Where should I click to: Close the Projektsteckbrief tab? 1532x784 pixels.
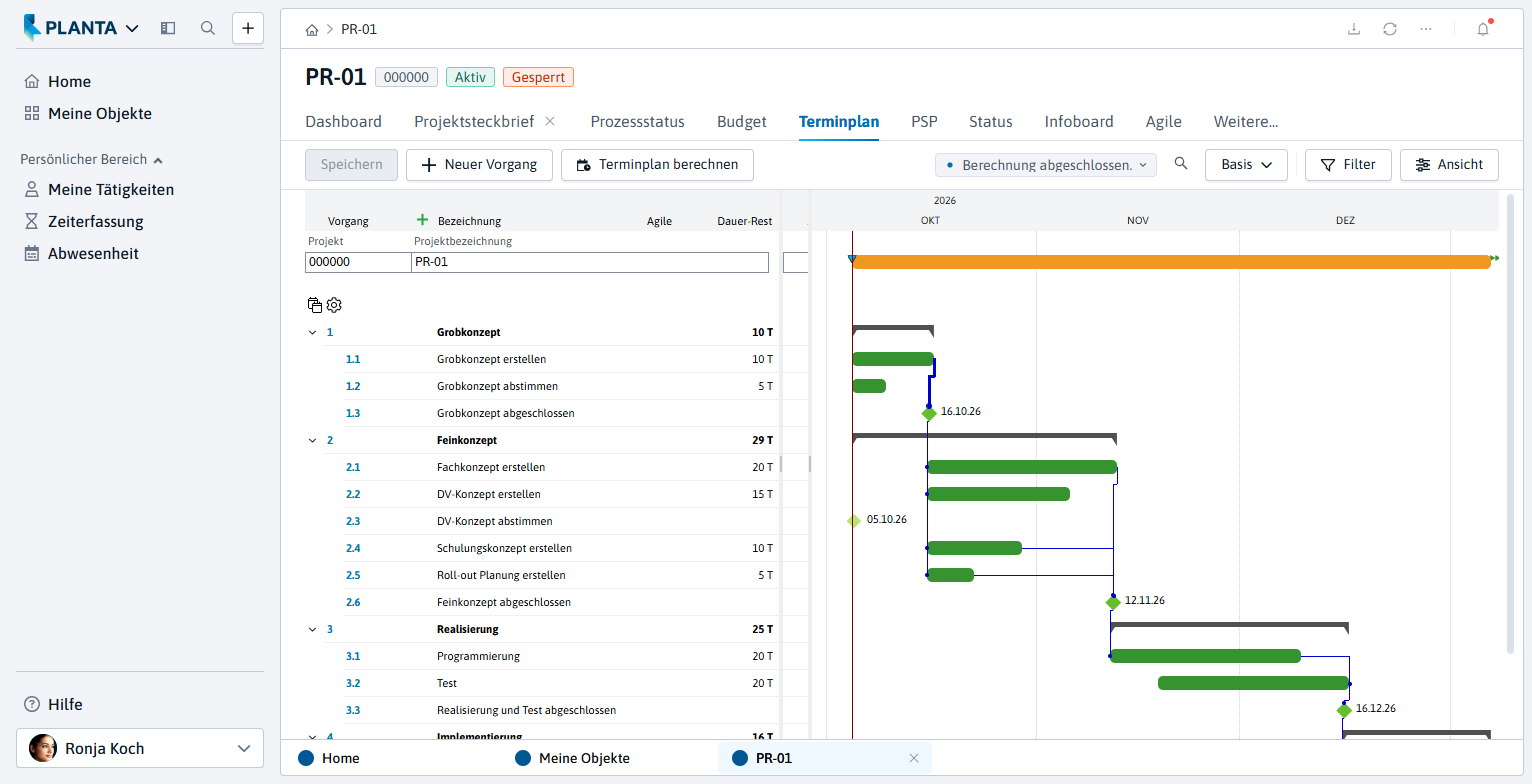click(x=550, y=121)
